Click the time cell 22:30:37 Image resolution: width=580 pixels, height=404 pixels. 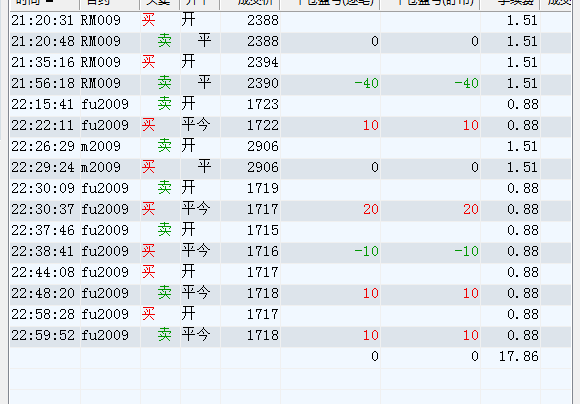43,209
